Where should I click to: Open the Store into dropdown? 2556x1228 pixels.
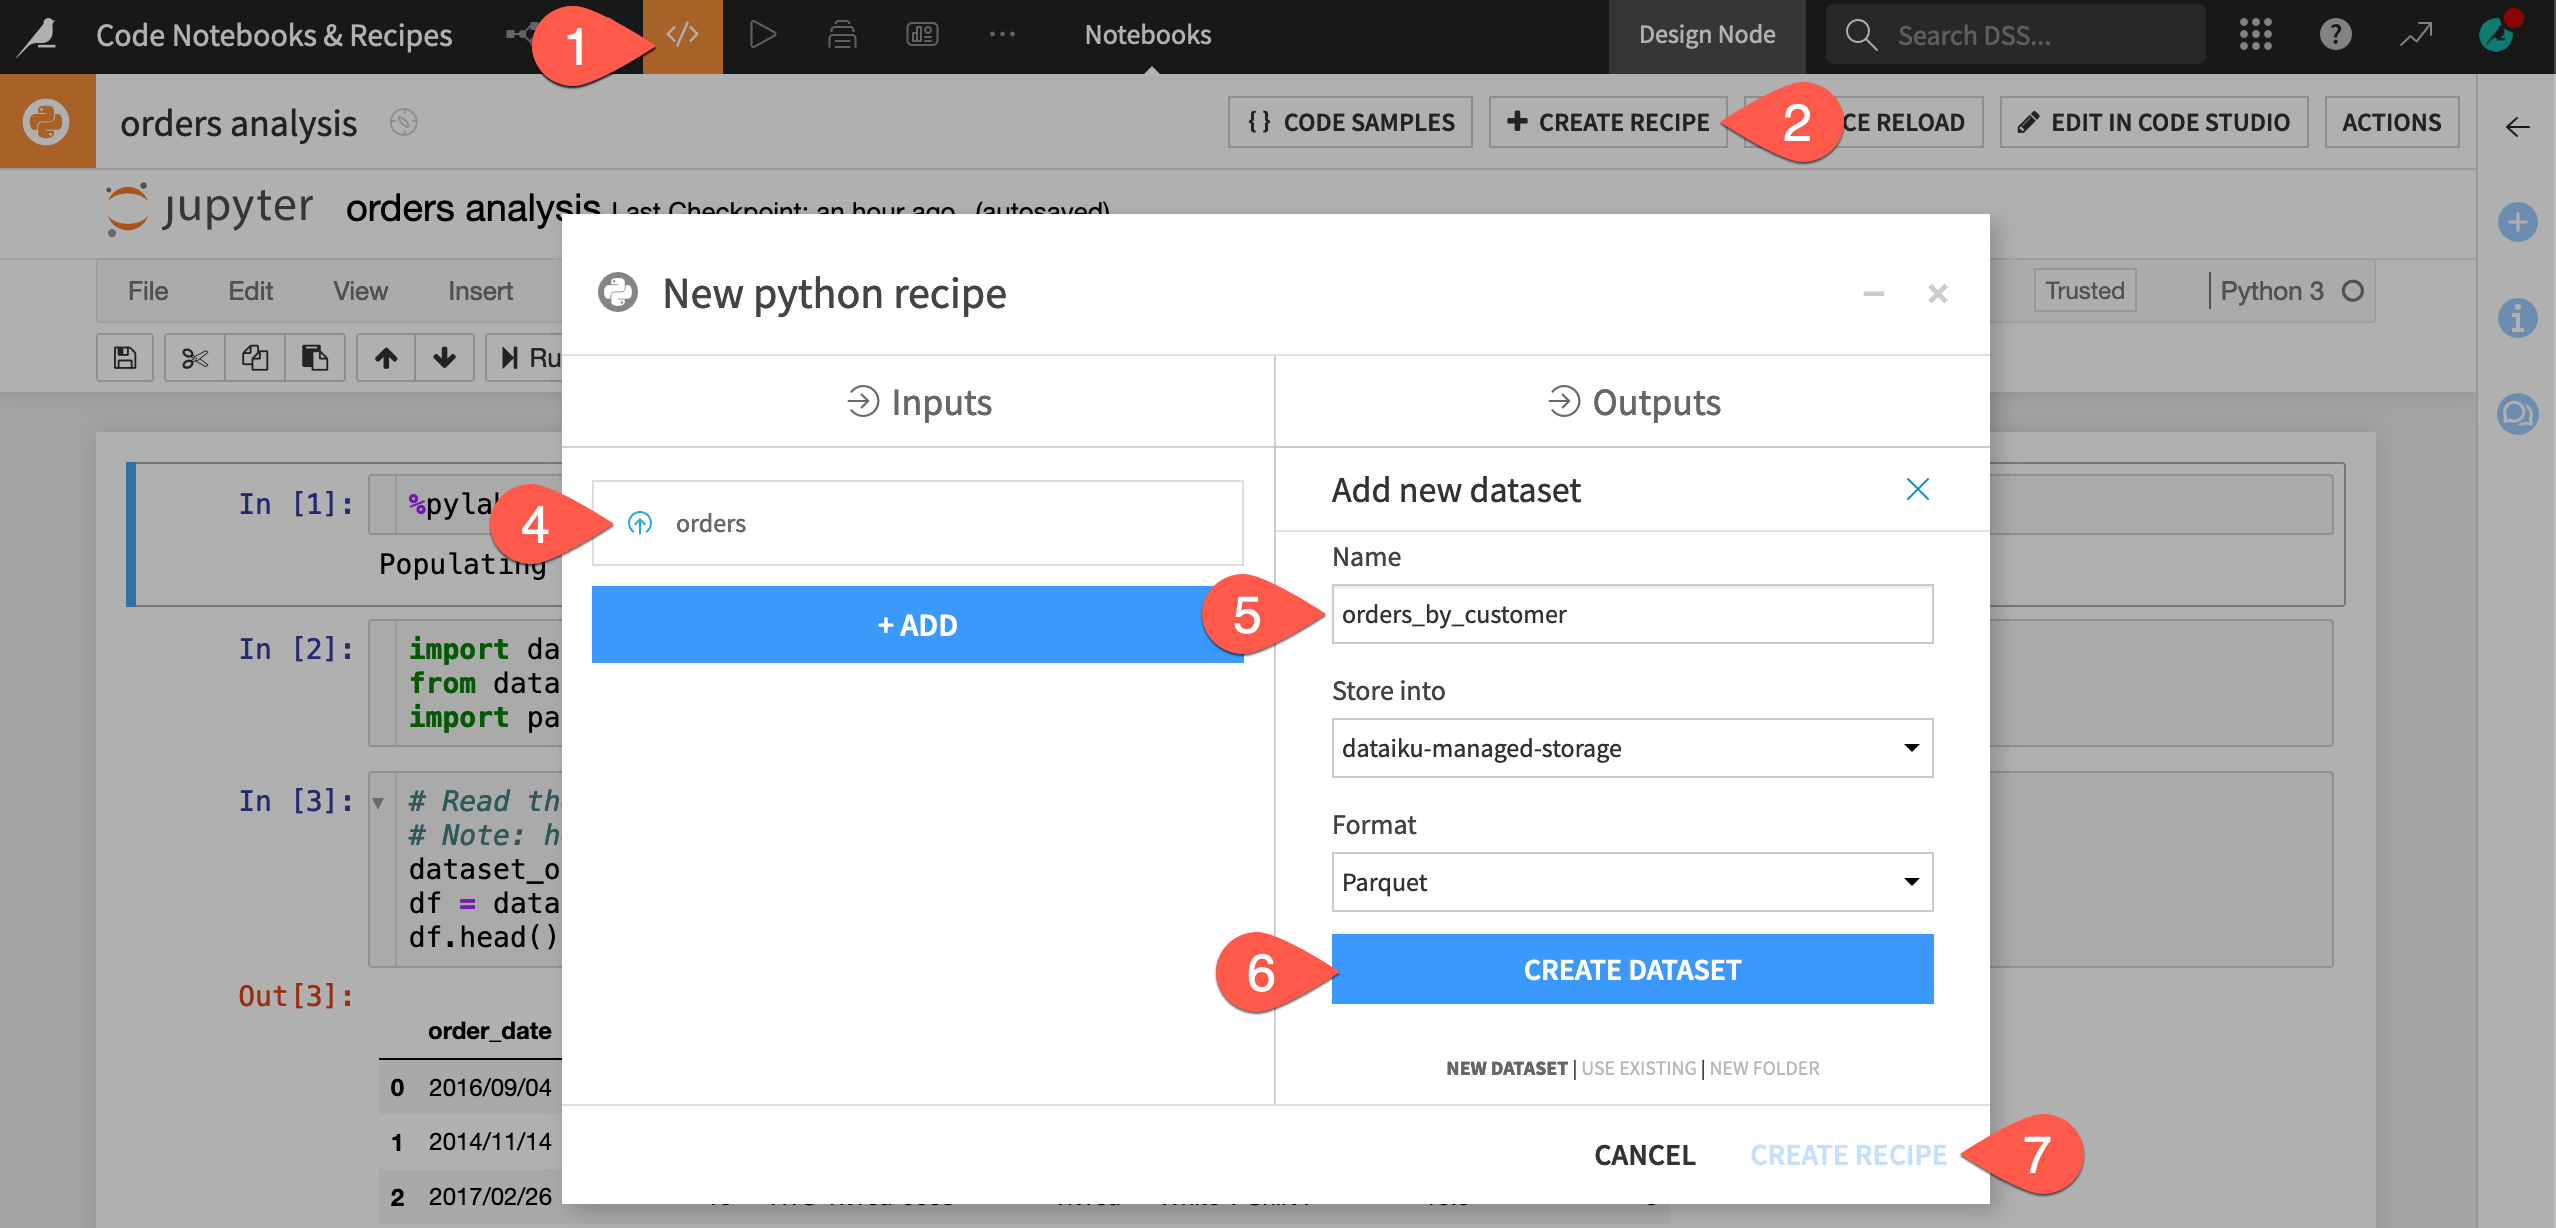coord(1631,747)
